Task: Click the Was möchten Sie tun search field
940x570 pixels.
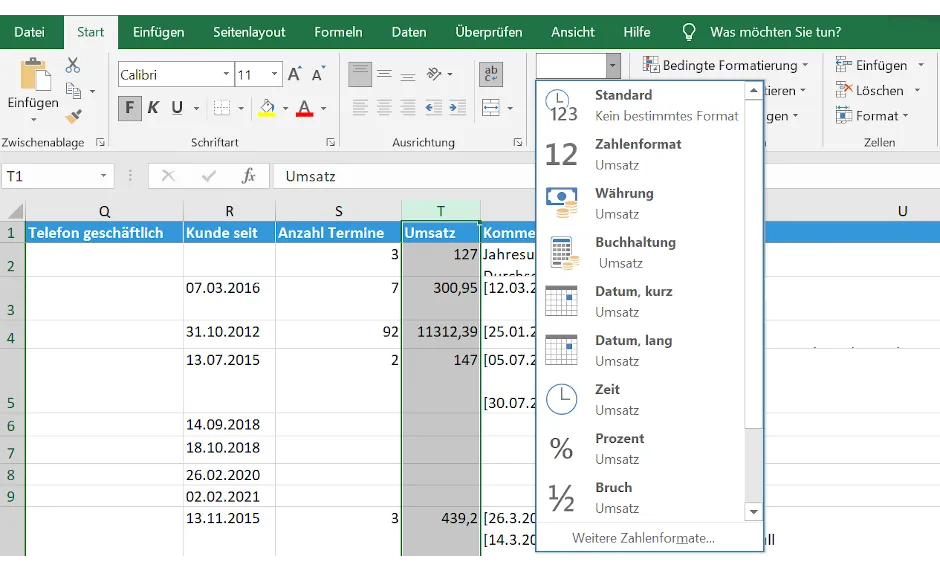Action: point(775,32)
